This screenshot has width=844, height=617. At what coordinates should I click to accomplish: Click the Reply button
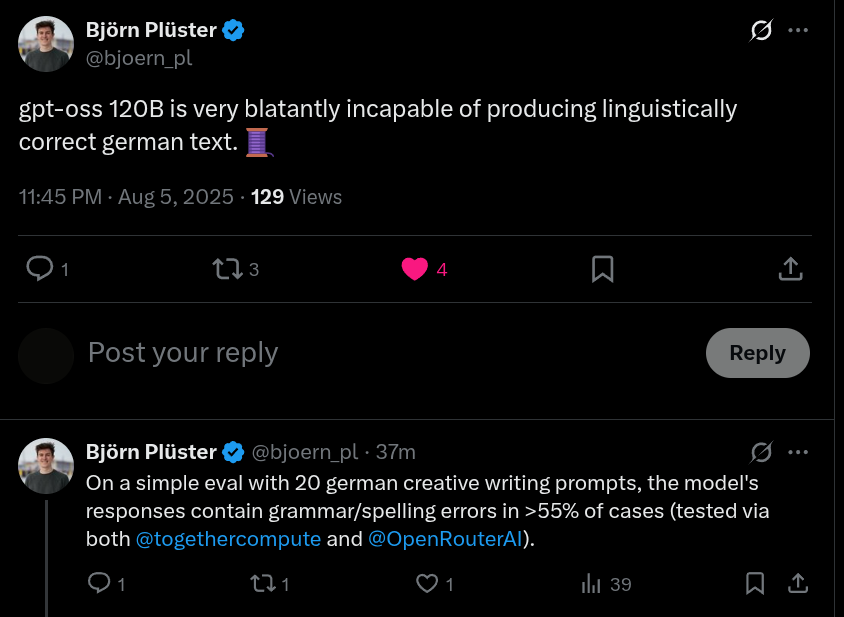point(757,353)
